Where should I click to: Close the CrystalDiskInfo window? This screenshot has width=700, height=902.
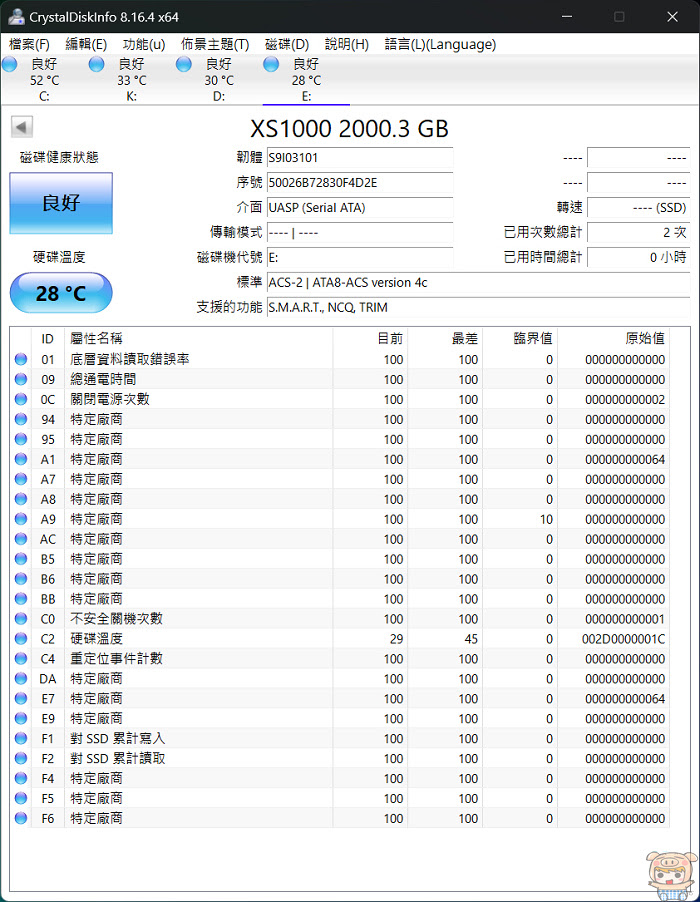[672, 17]
